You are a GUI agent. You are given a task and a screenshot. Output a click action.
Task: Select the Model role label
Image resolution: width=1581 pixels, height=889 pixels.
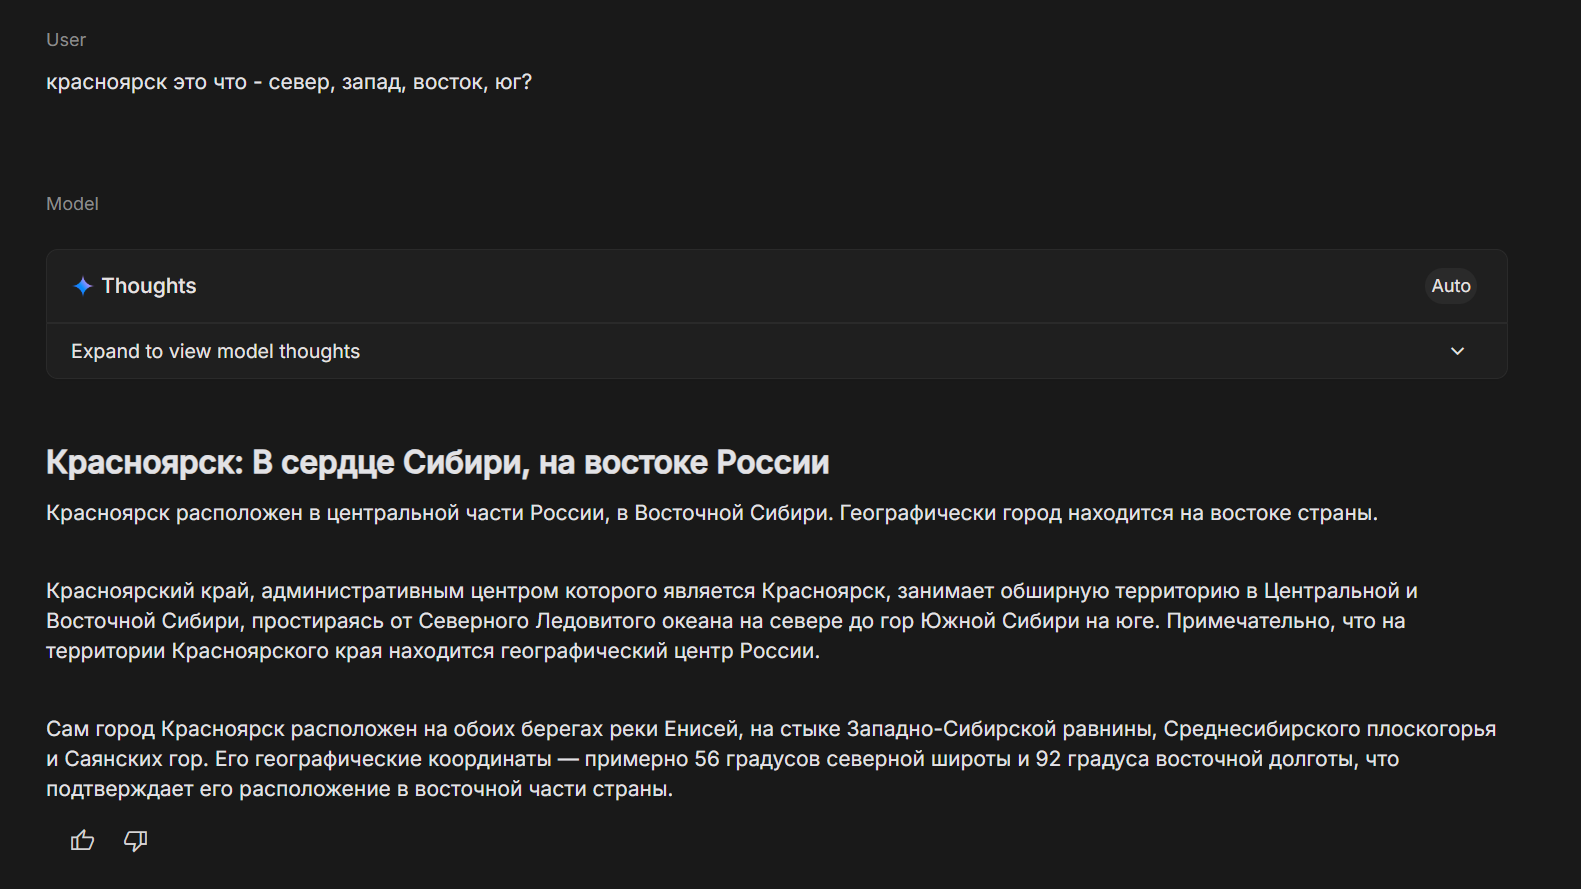tap(72, 204)
